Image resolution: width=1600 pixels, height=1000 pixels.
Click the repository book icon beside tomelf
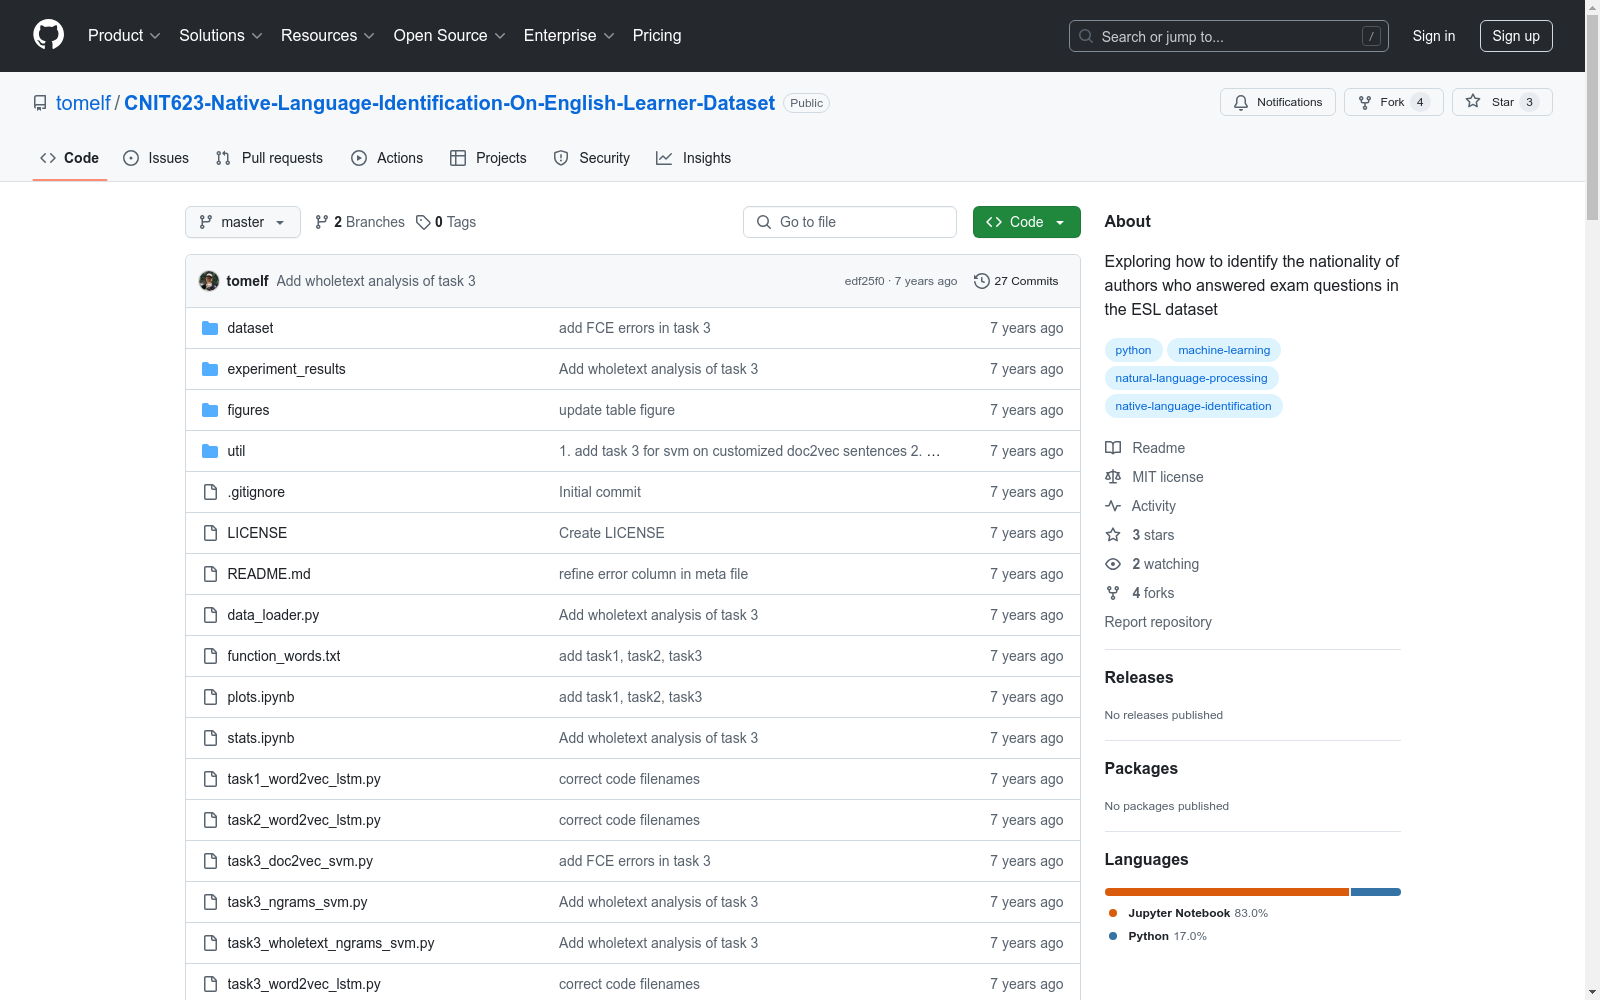(x=40, y=103)
